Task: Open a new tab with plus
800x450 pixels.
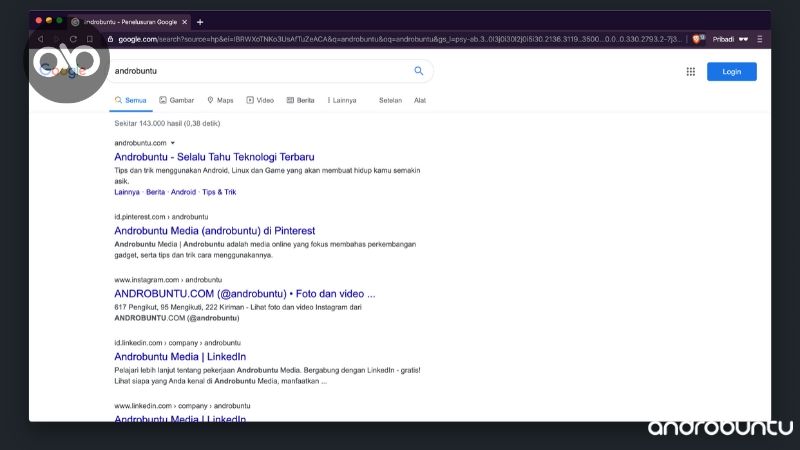Action: [200, 22]
